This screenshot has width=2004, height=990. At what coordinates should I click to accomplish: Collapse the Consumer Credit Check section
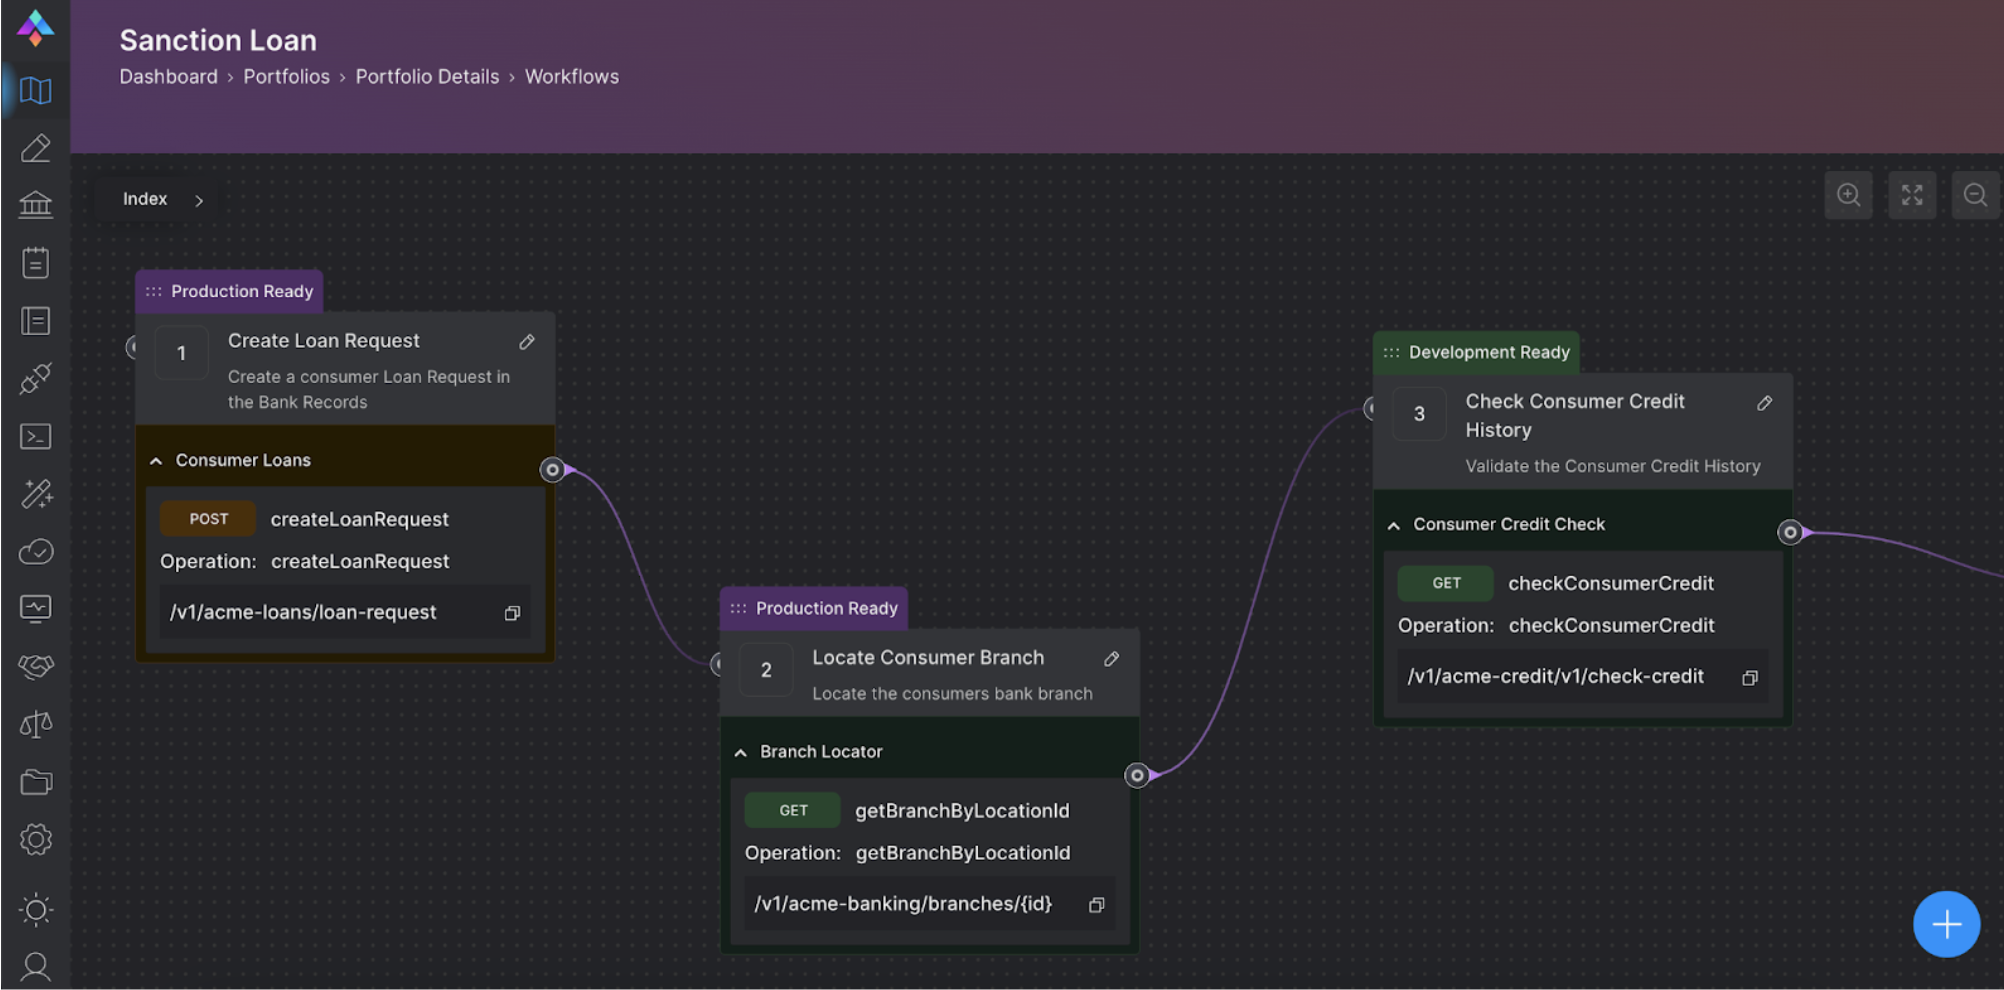point(1393,525)
